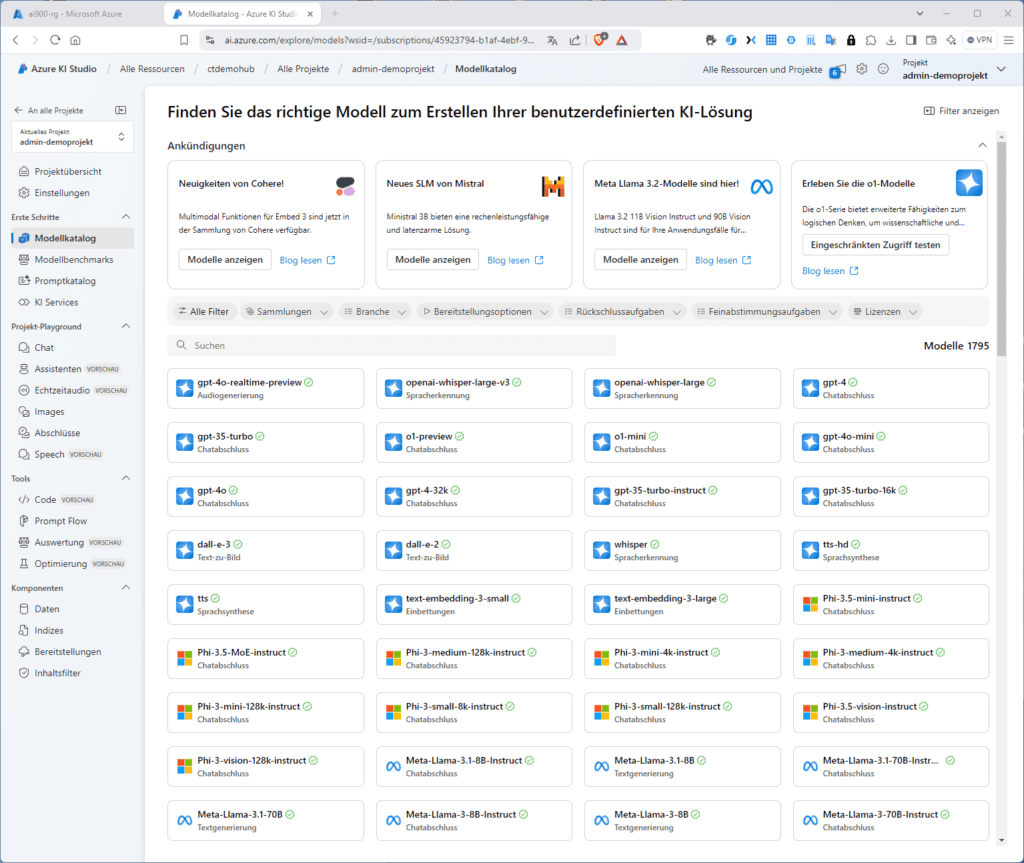
Task: Select Modellkatalog in sidebar
Action: click(x=73, y=238)
